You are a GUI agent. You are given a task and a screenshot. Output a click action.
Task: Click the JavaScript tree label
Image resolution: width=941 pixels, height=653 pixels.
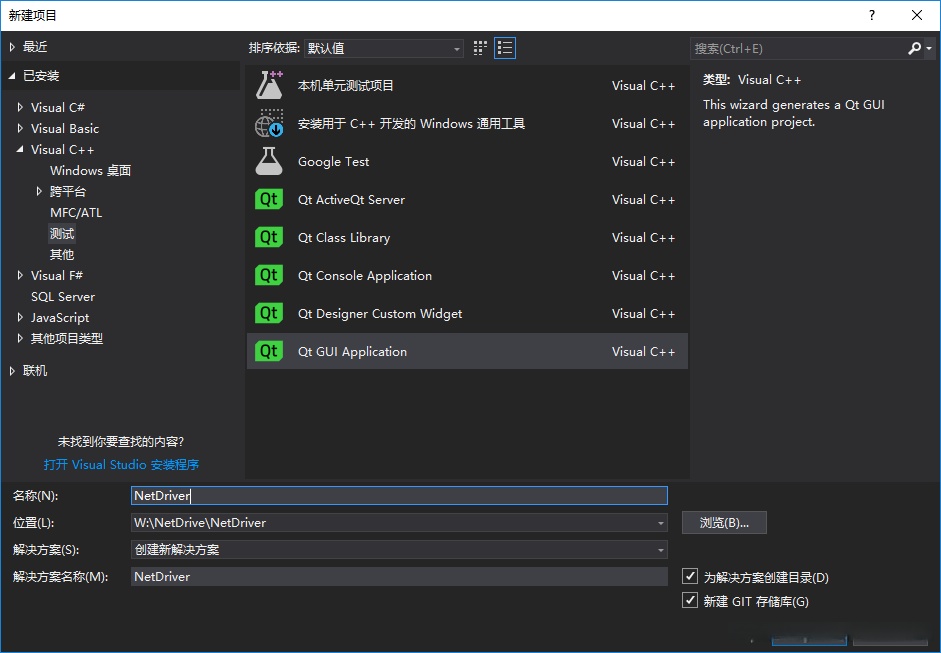[60, 317]
